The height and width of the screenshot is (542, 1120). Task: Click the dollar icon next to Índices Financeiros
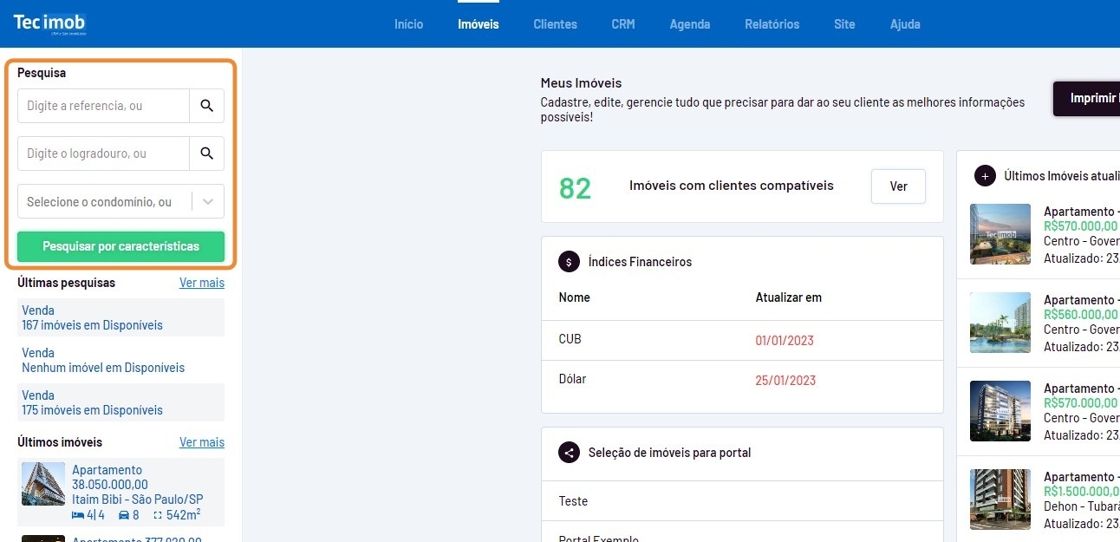click(569, 262)
